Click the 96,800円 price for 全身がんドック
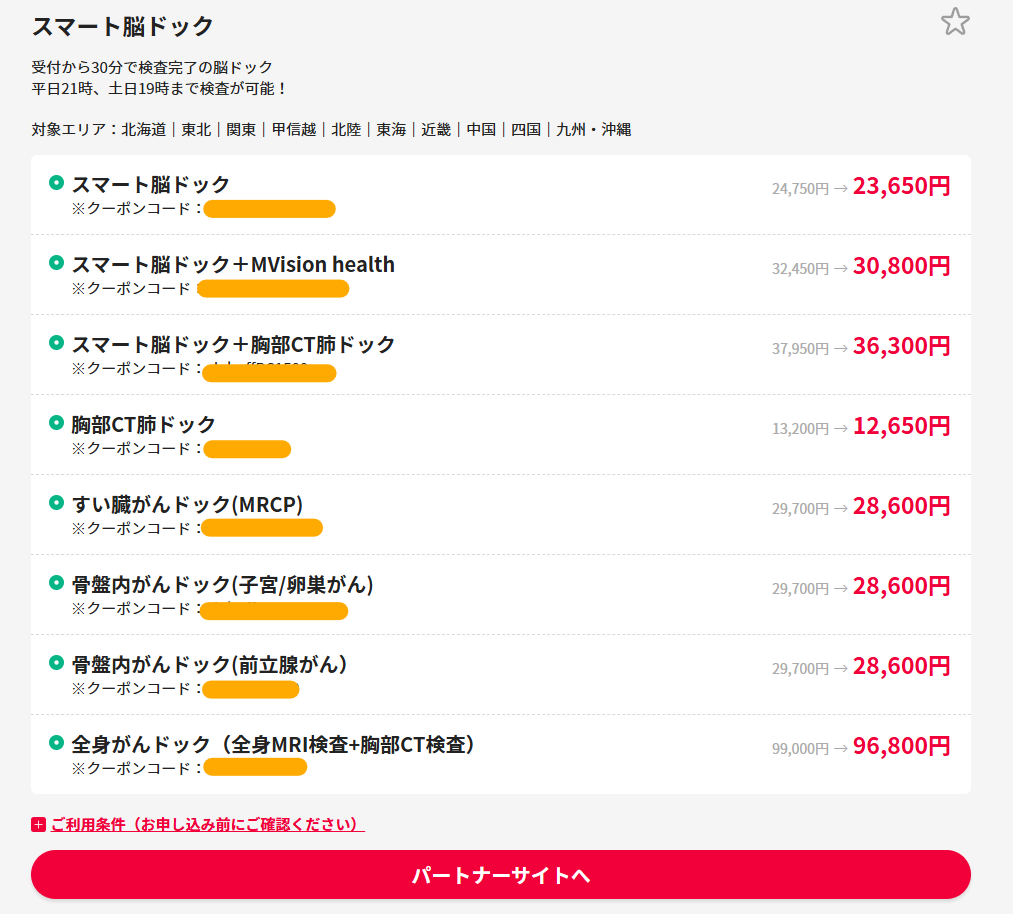The height and width of the screenshot is (914, 1013). 901,746
